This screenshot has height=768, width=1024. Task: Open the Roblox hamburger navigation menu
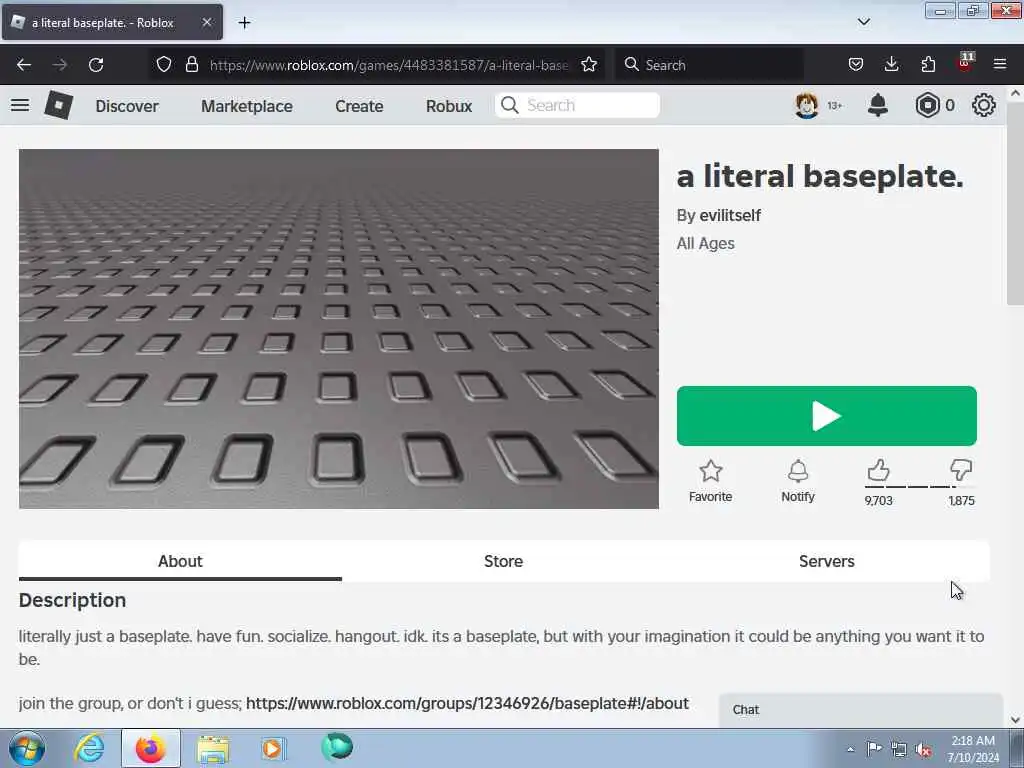click(x=20, y=105)
